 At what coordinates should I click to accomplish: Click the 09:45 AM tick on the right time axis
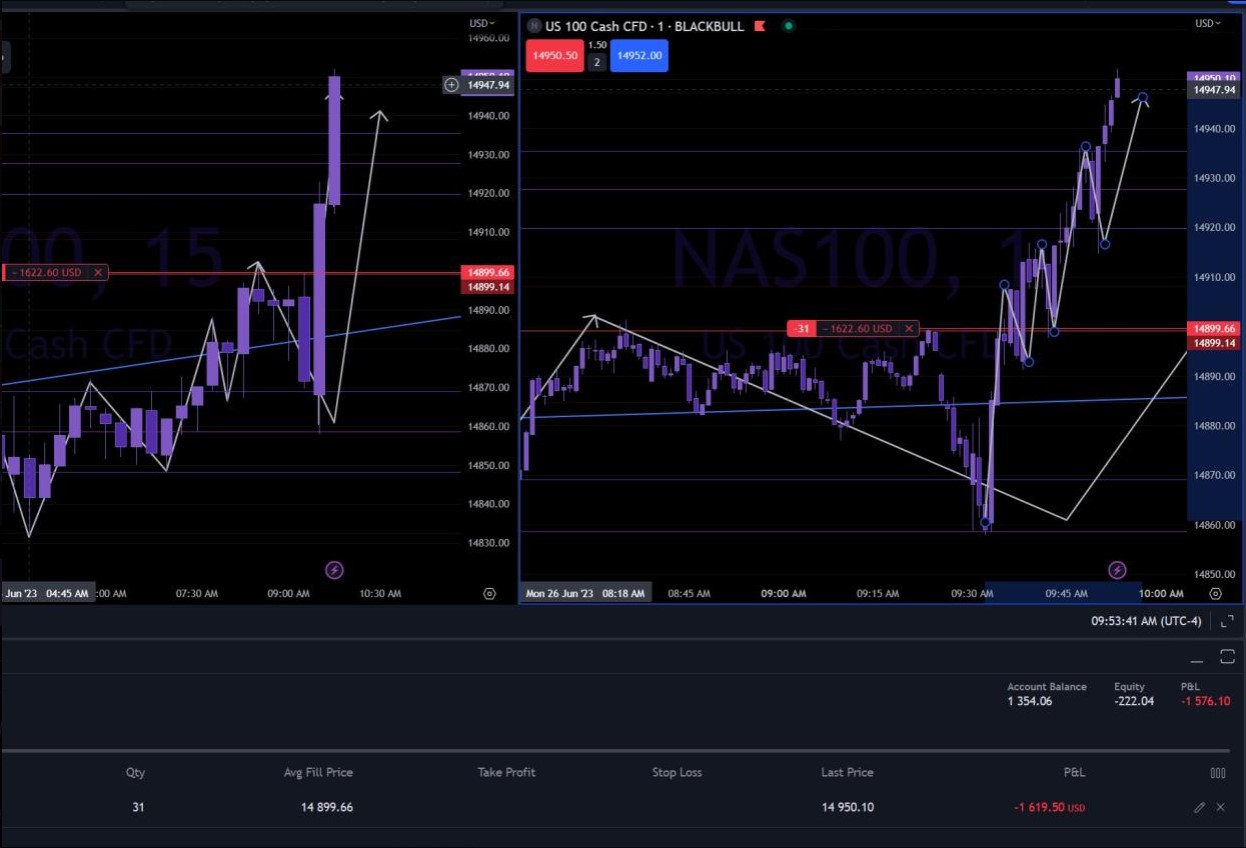1066,593
